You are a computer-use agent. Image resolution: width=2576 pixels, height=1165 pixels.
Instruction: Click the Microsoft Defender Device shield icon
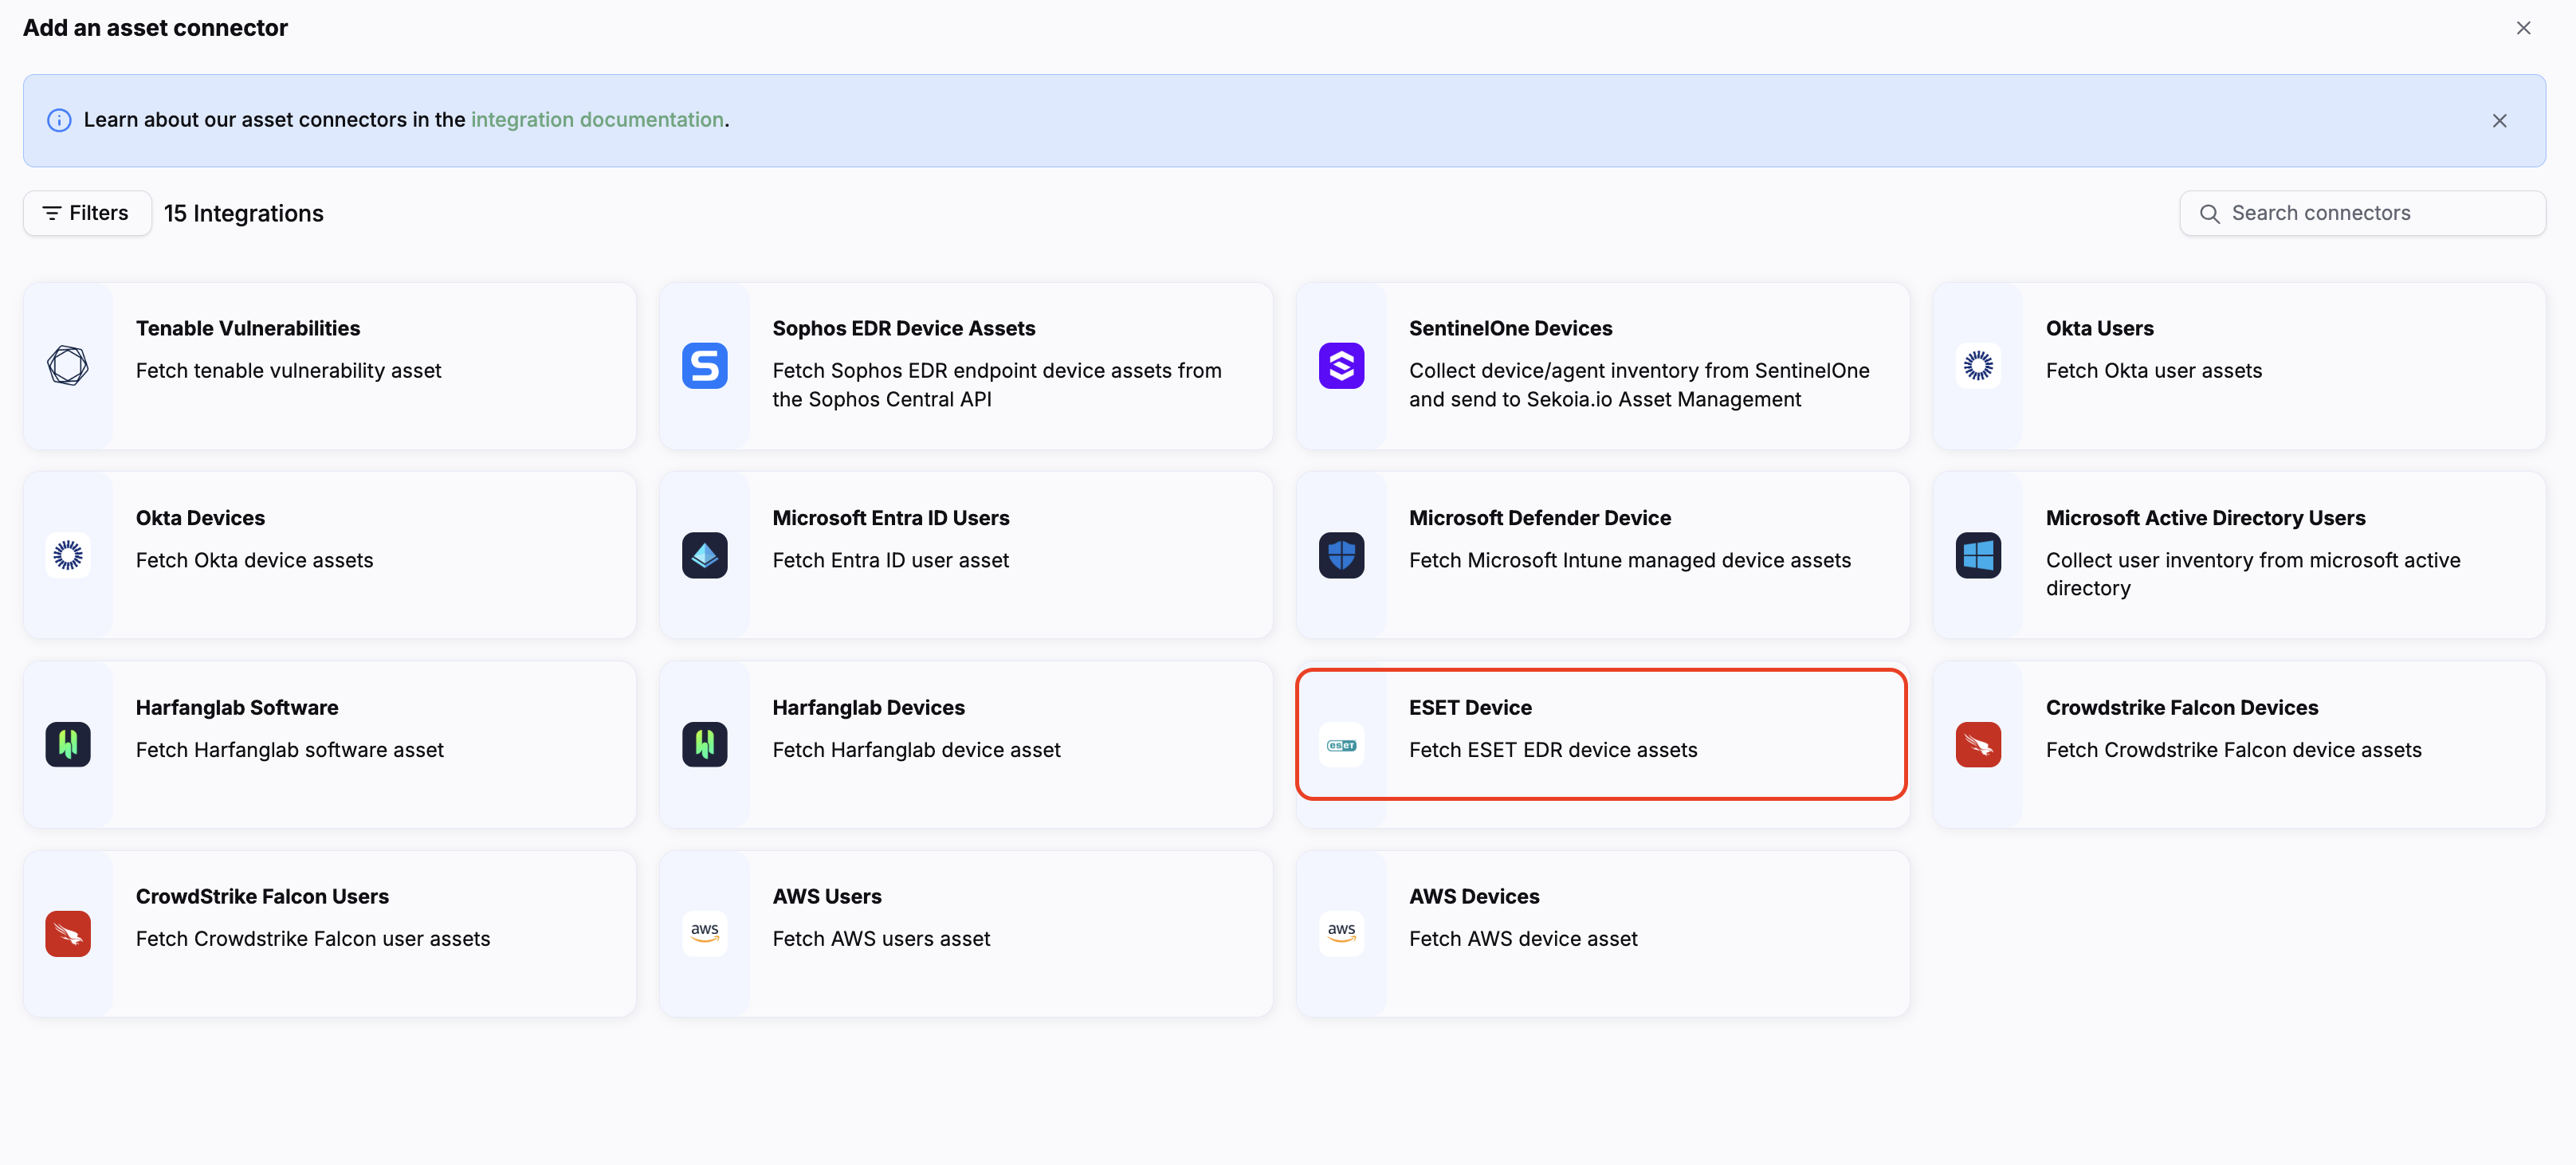point(1342,555)
